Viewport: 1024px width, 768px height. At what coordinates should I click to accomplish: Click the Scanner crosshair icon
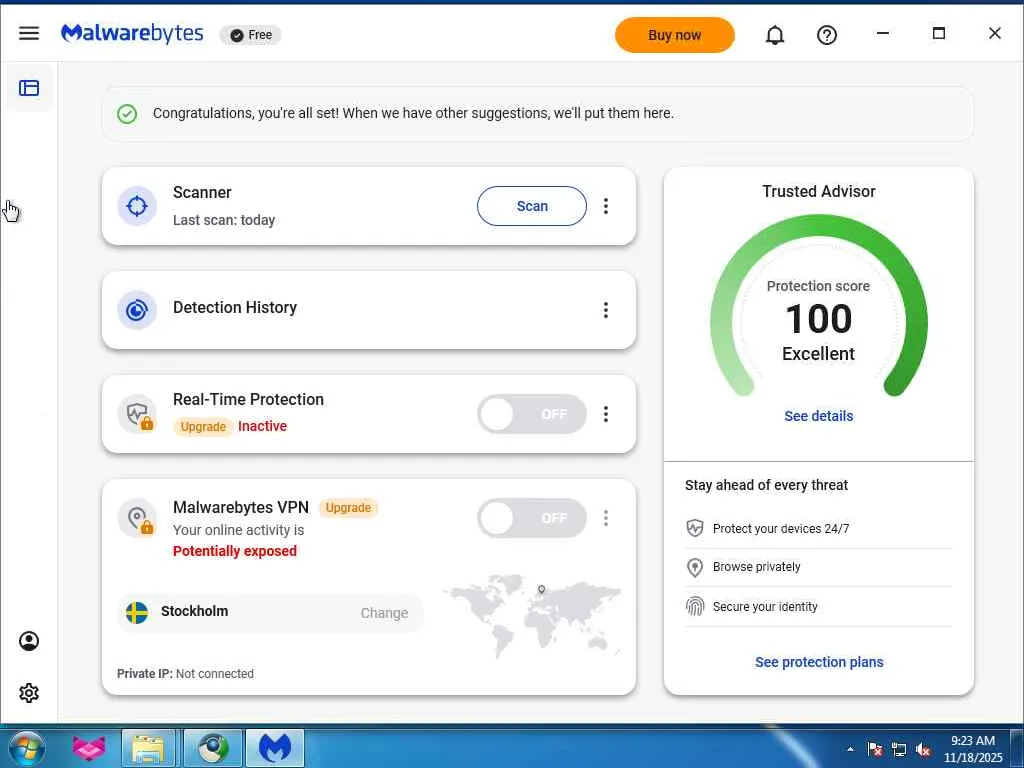coord(136,206)
